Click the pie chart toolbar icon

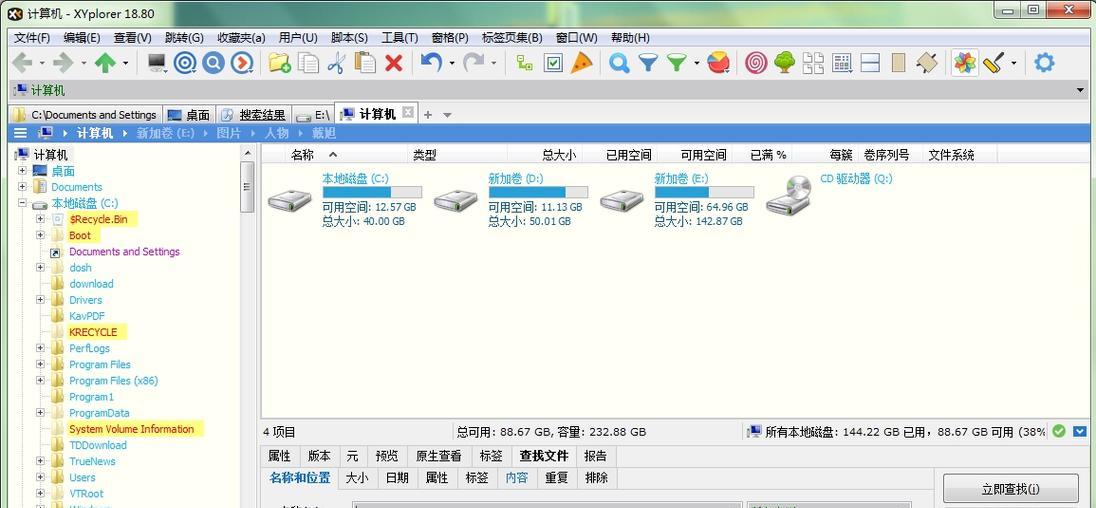[719, 63]
